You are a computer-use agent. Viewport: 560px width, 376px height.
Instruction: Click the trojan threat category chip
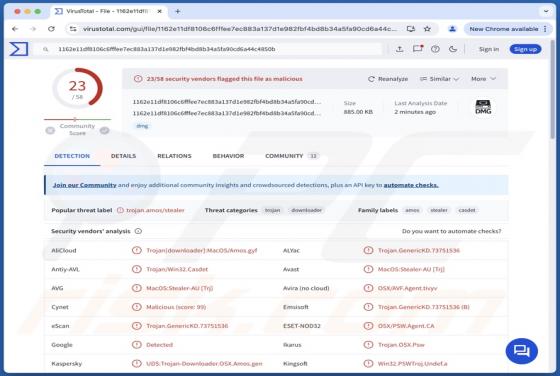click(x=272, y=210)
